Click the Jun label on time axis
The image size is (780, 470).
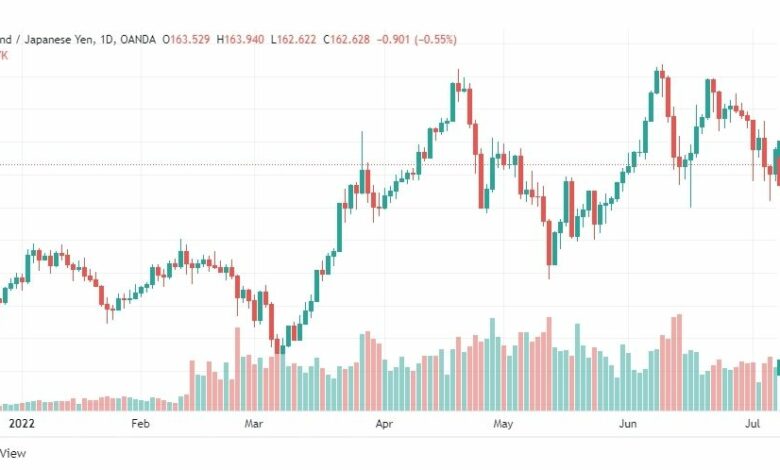click(x=628, y=424)
